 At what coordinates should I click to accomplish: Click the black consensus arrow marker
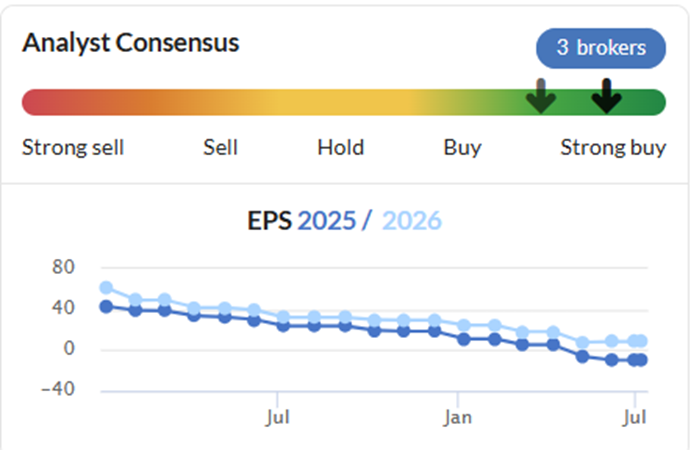pyautogui.click(x=606, y=96)
